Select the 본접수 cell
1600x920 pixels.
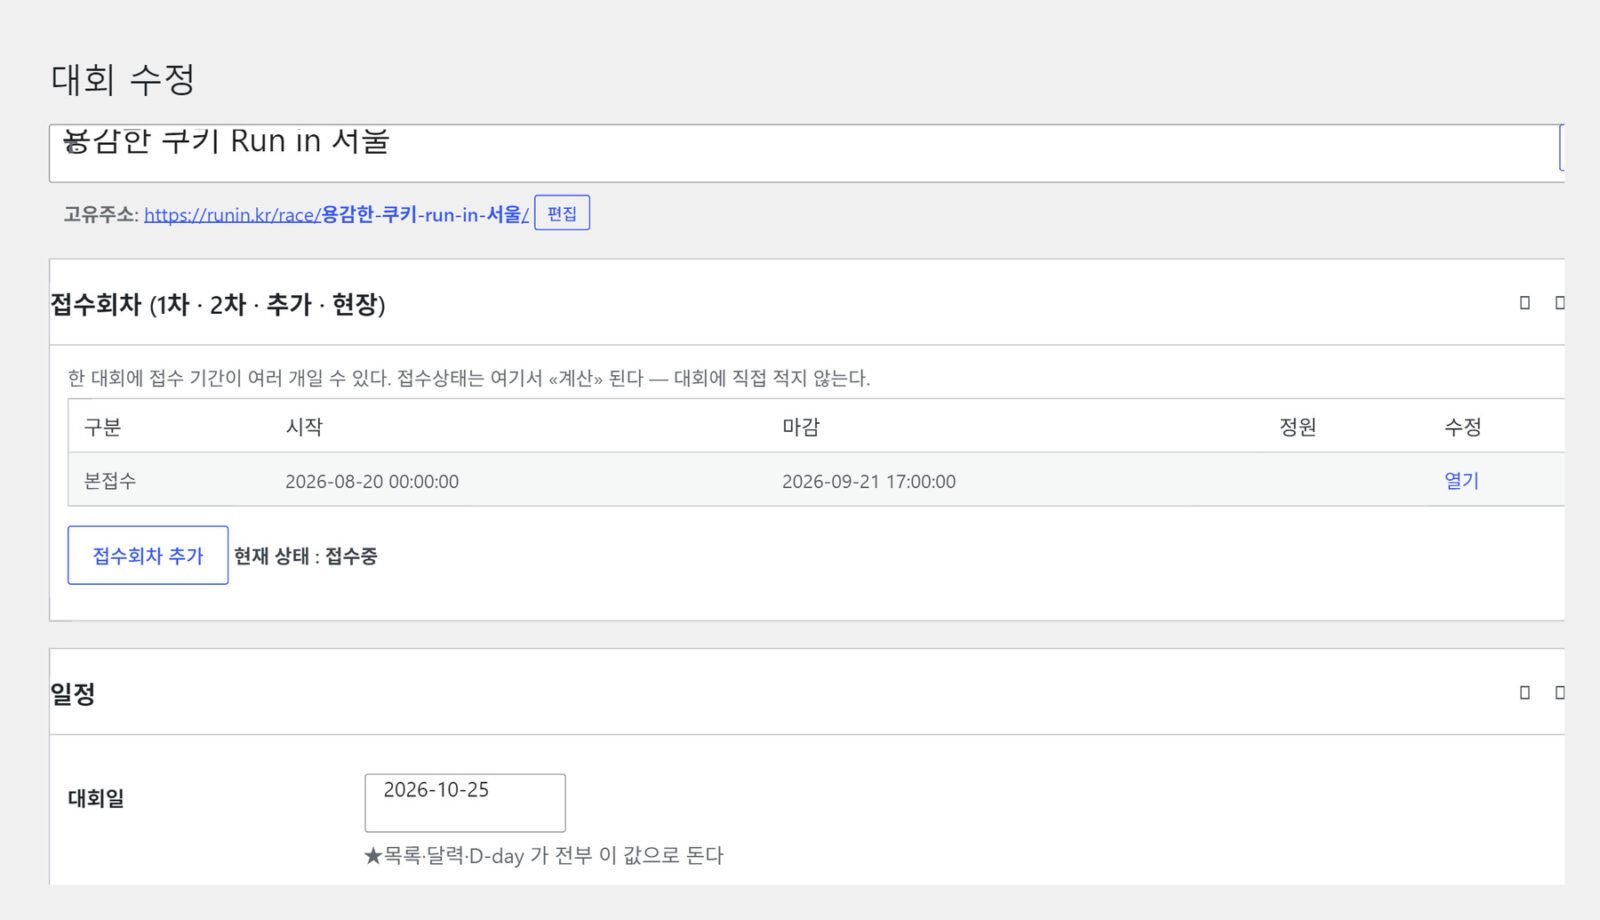pyautogui.click(x=110, y=481)
